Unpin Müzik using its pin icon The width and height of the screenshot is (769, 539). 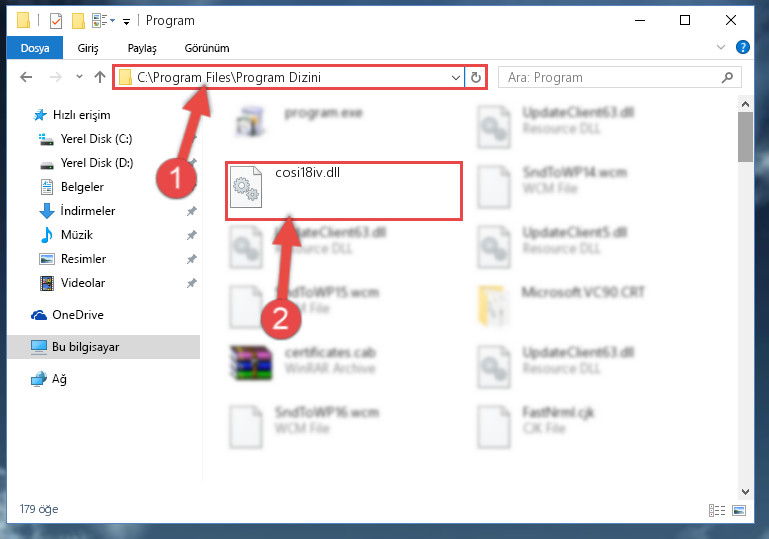tap(191, 235)
